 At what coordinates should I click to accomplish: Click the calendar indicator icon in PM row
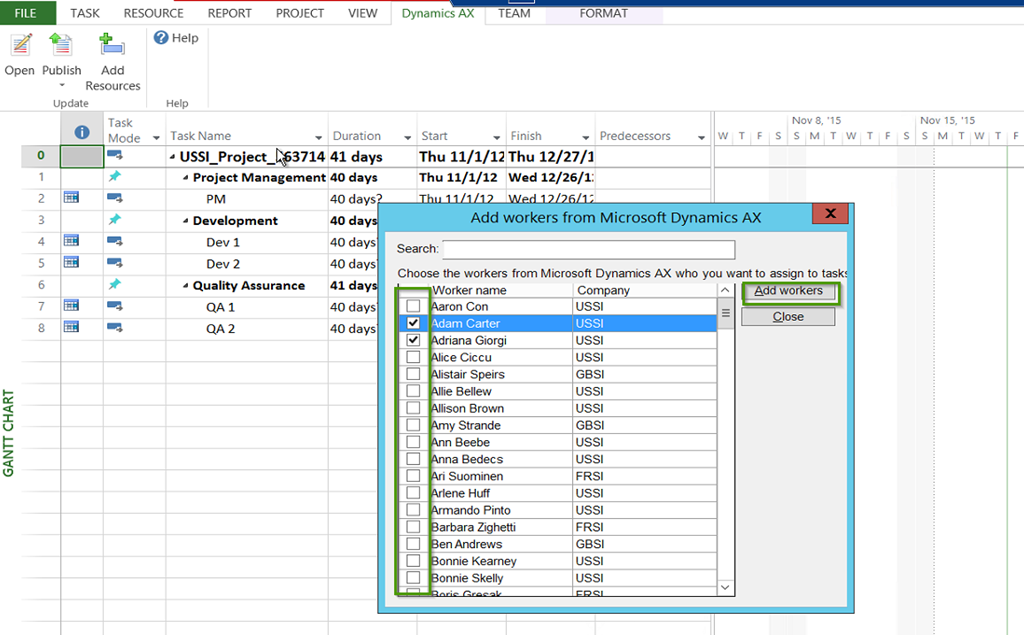(x=71, y=199)
